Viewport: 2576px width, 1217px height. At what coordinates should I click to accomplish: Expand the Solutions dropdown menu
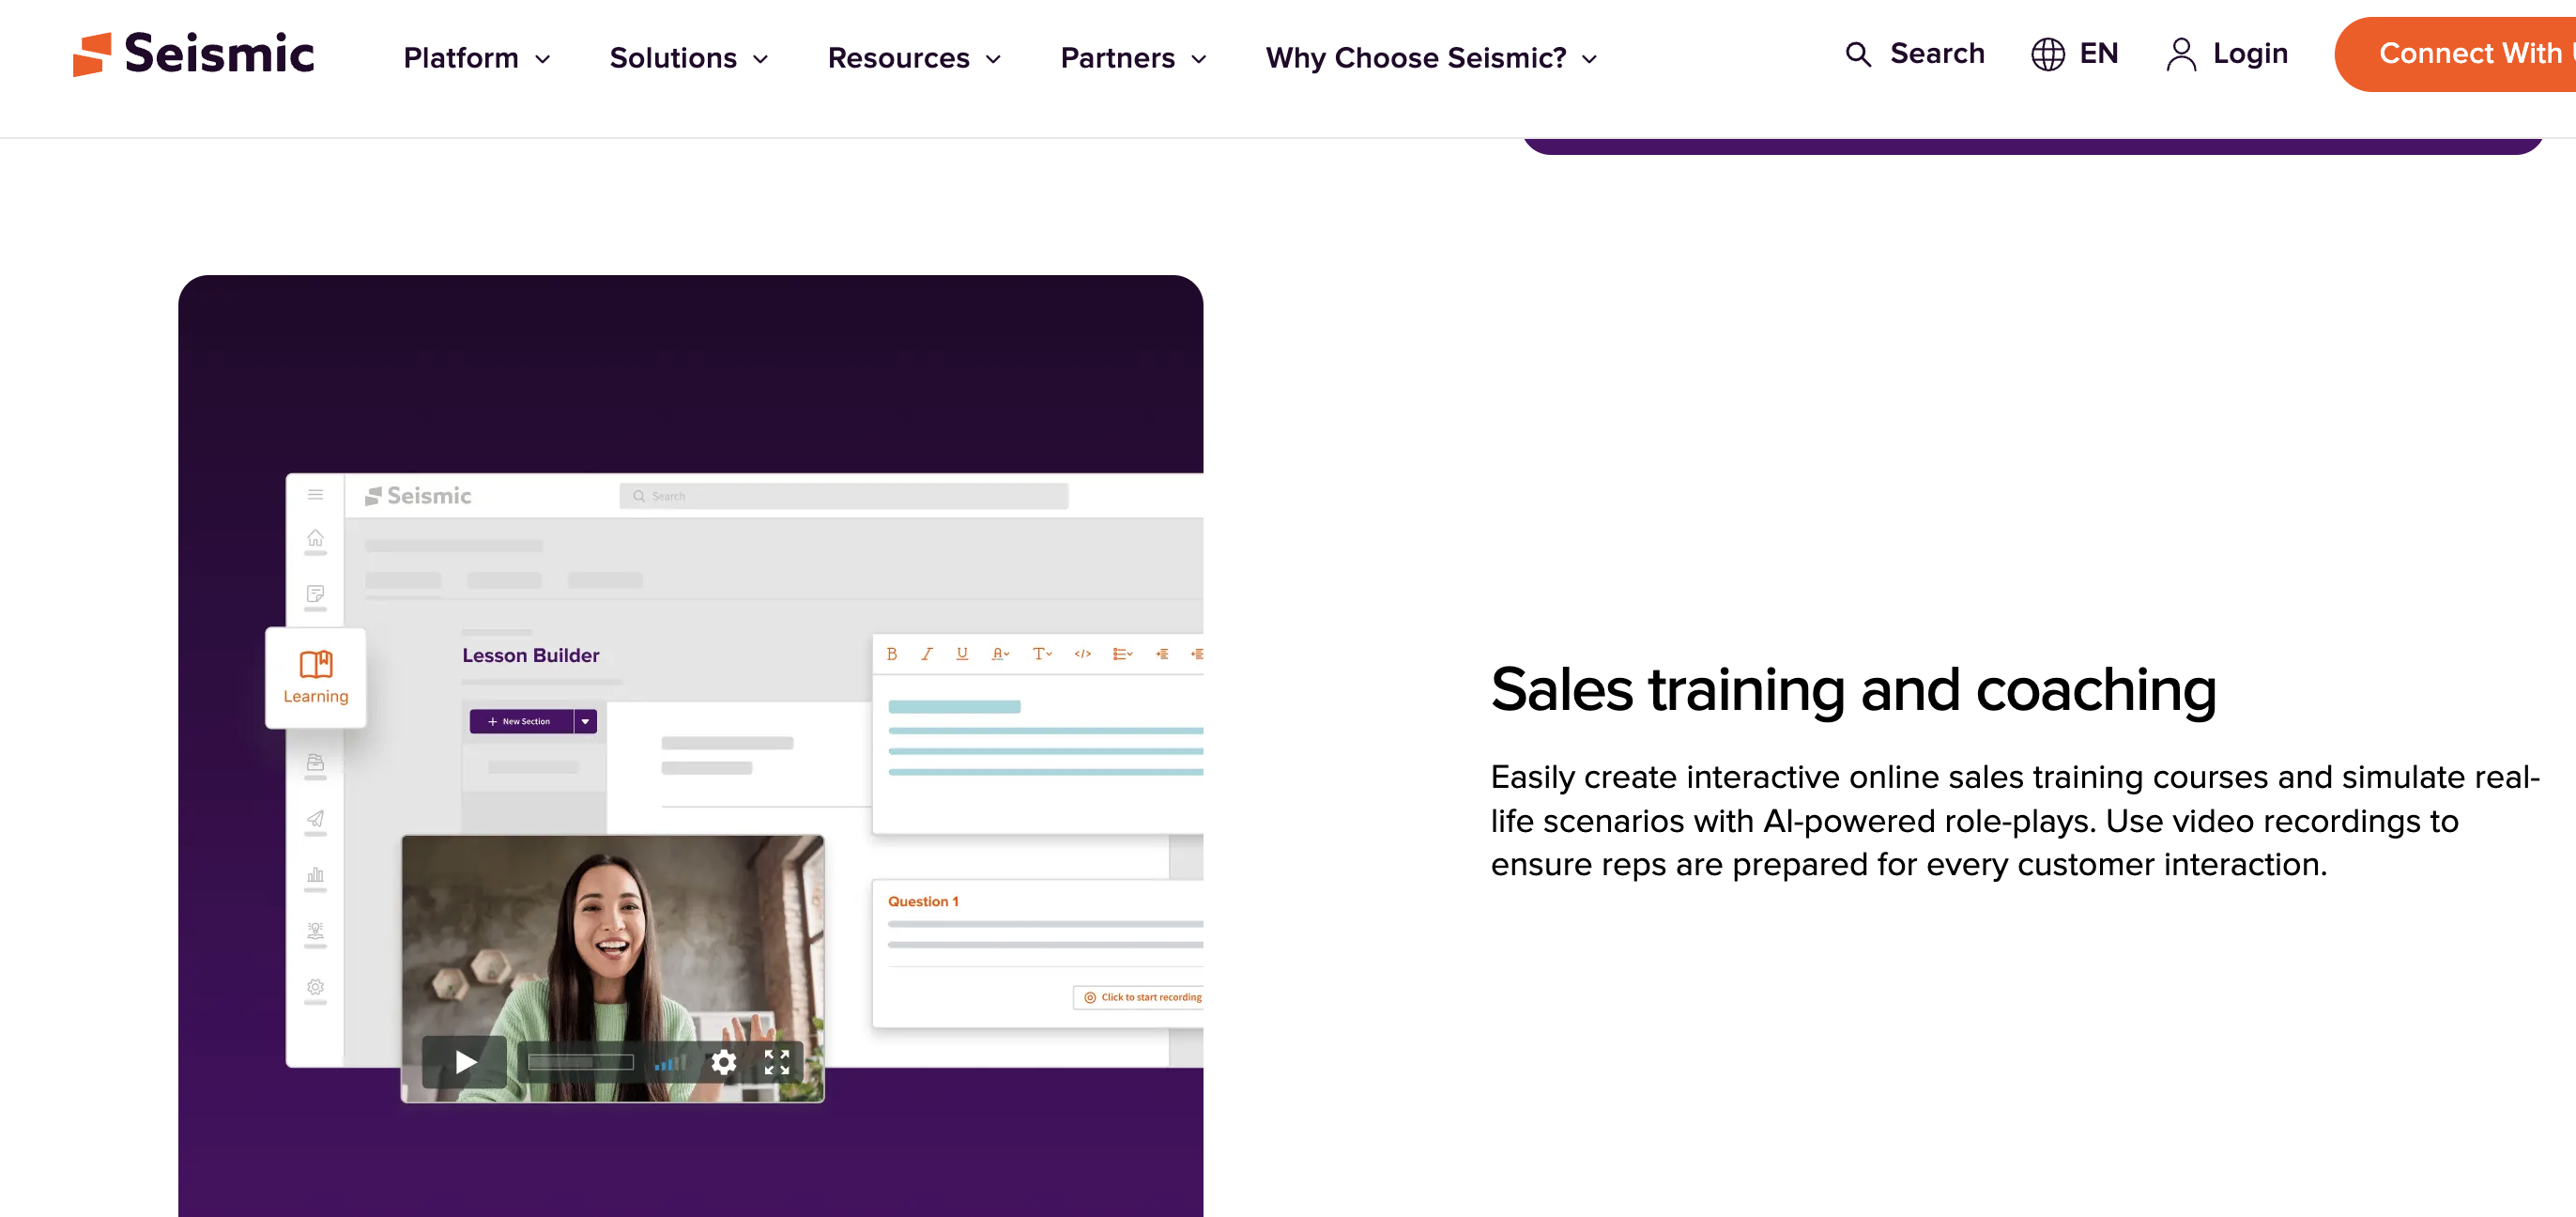[x=688, y=58]
